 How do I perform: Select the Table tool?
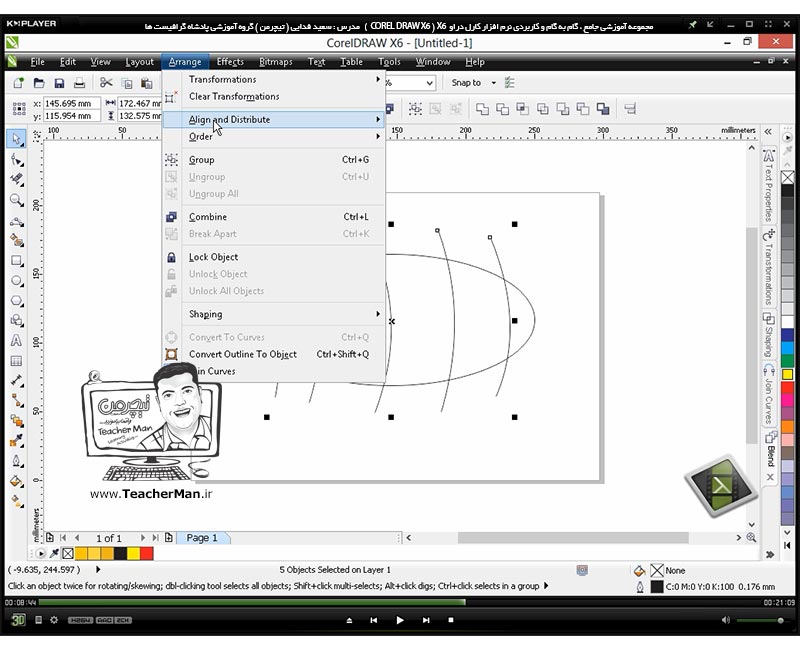click(x=16, y=361)
